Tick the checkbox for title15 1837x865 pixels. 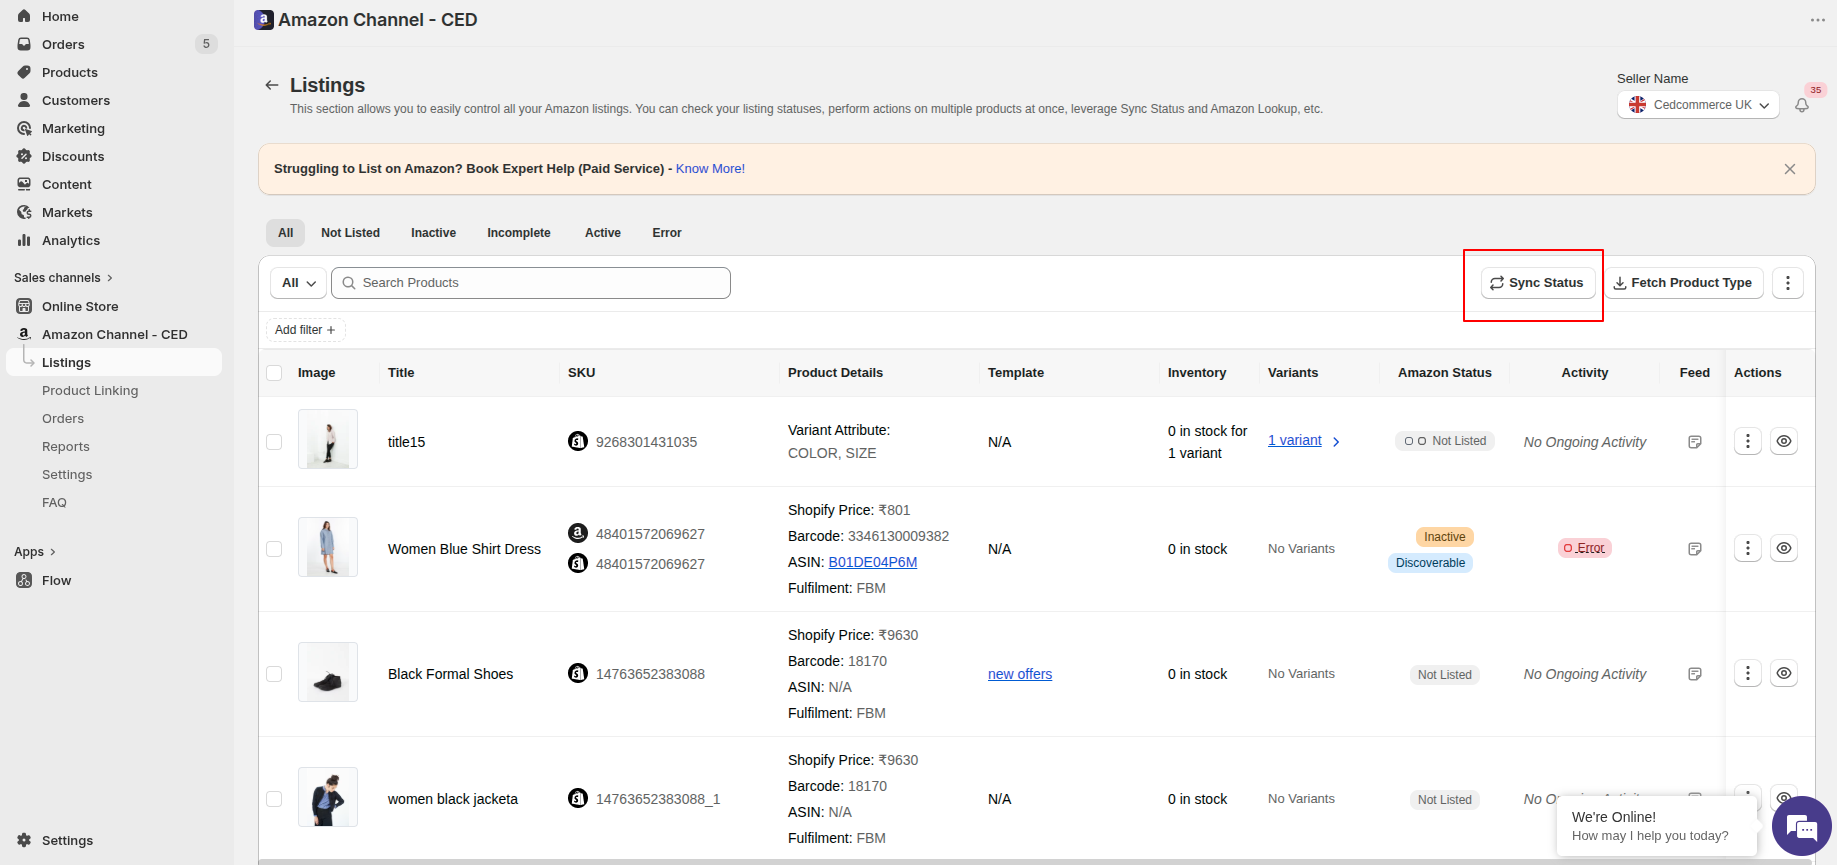click(274, 442)
